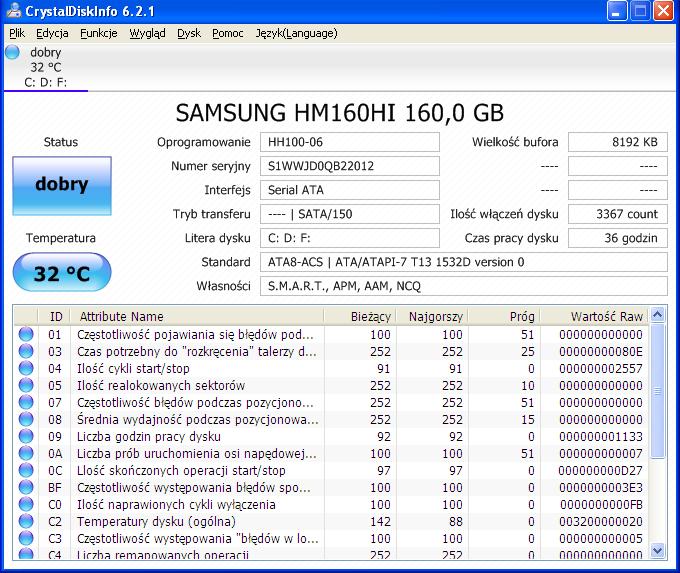680x573 pixels.
Task: Select the Liczba godzin pracy dysku row
Action: click(332, 436)
